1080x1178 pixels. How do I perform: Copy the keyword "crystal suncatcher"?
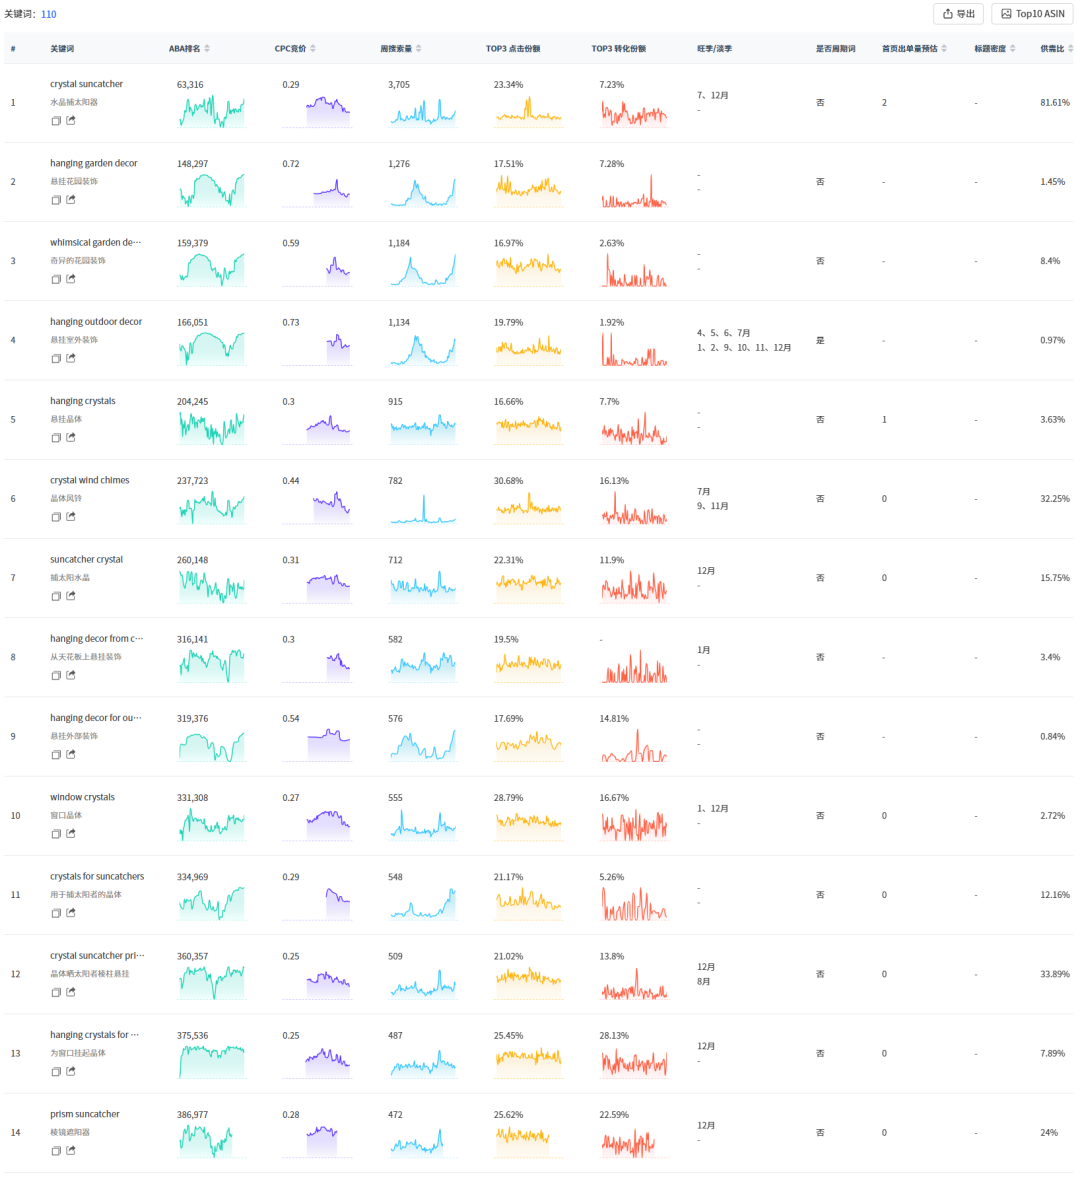tap(56, 121)
